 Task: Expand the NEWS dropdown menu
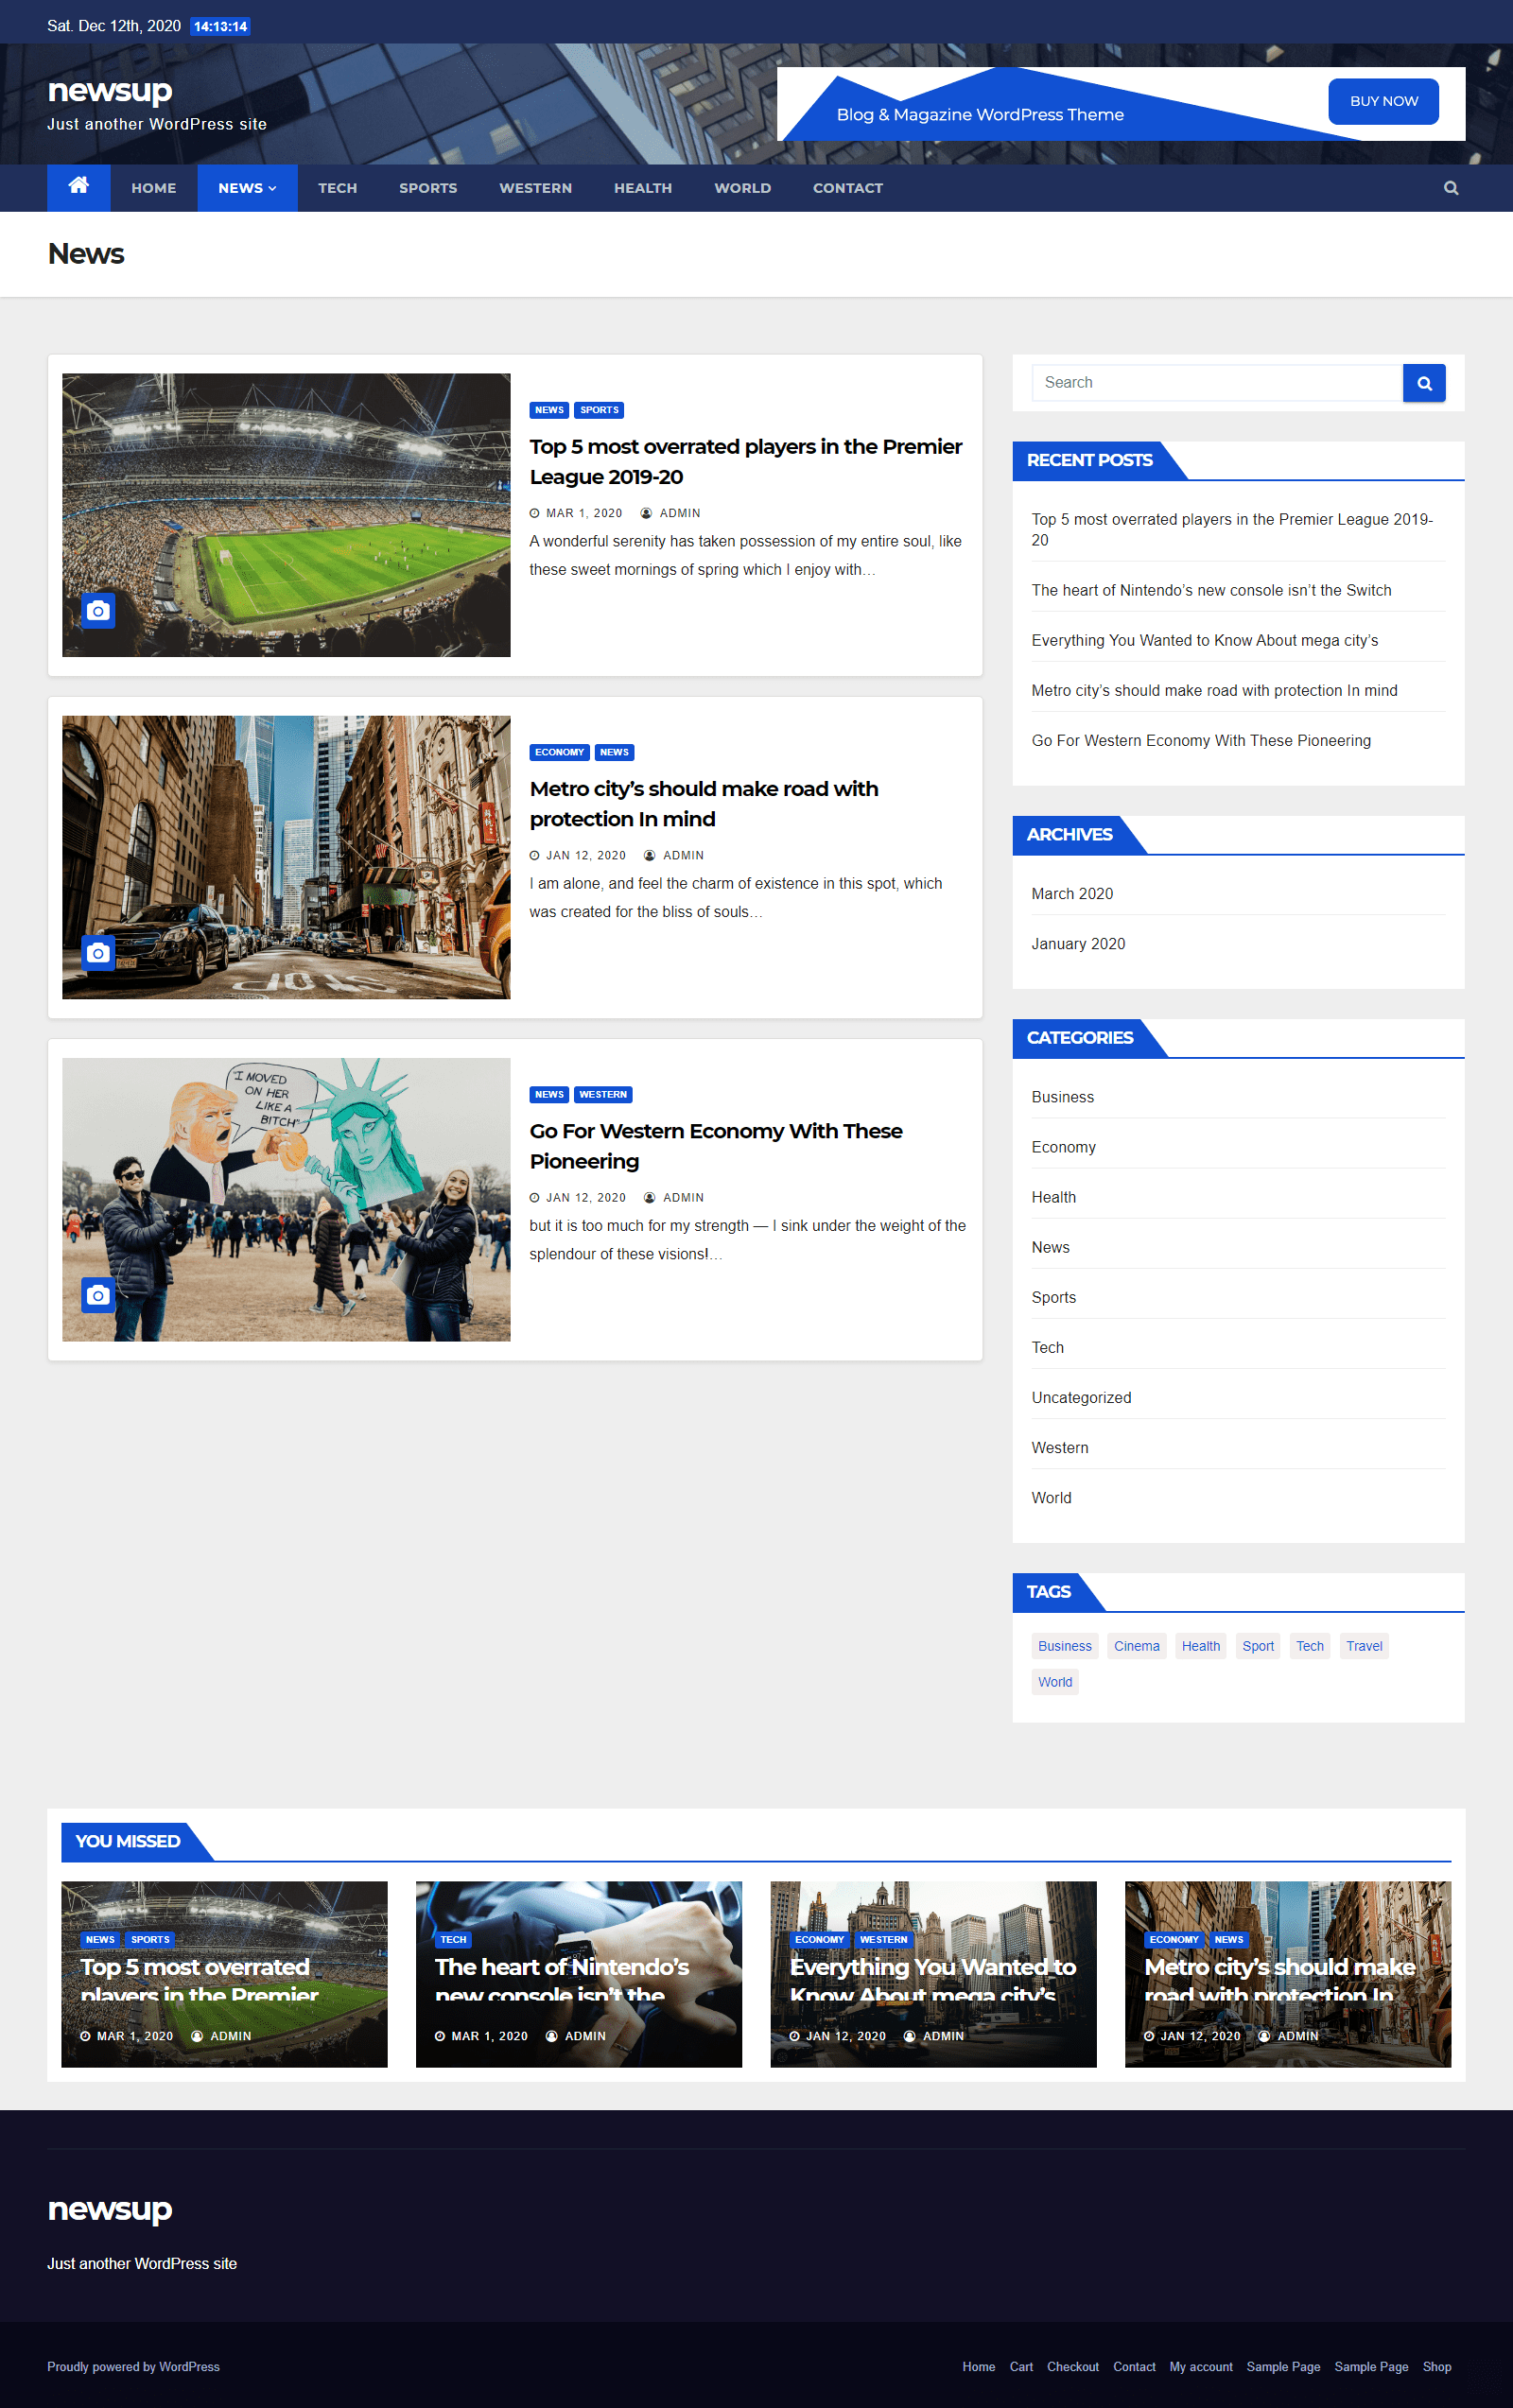click(x=247, y=188)
